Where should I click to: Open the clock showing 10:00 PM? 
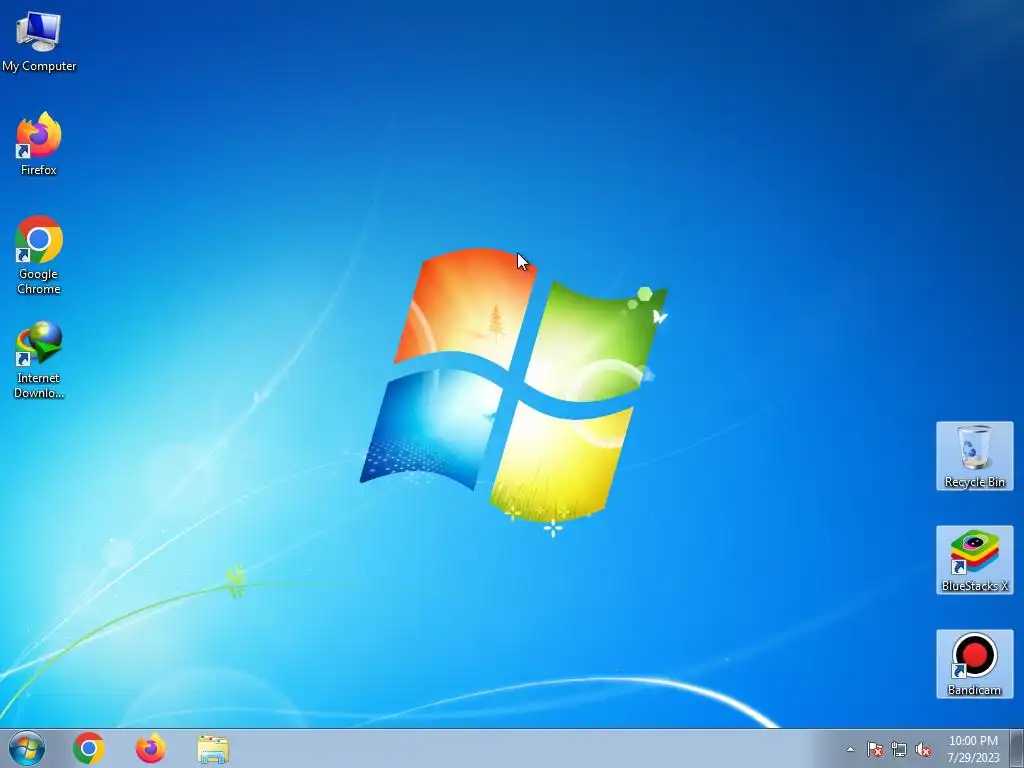click(x=973, y=748)
